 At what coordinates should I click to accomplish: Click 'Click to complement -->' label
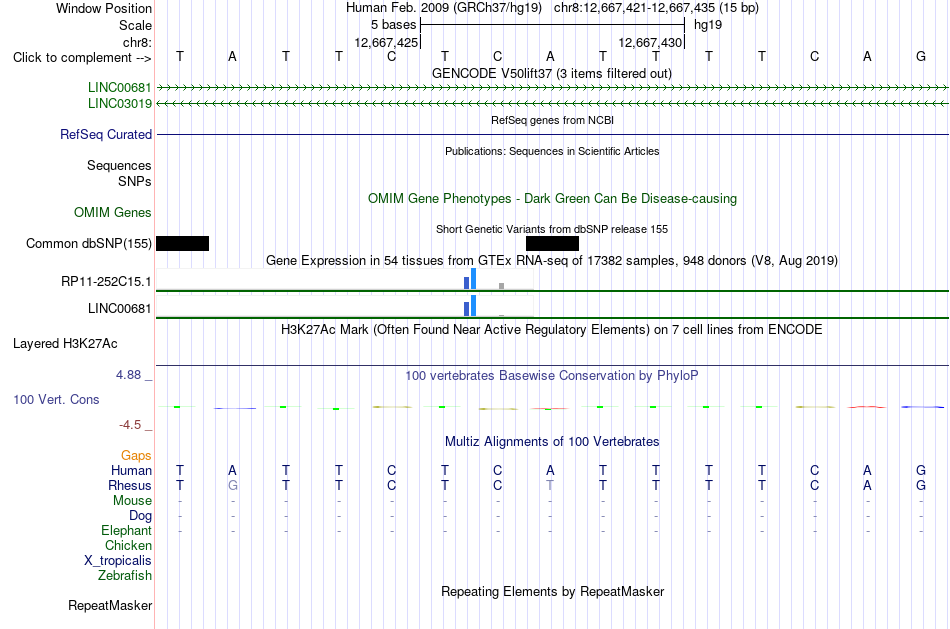pyautogui.click(x=82, y=58)
